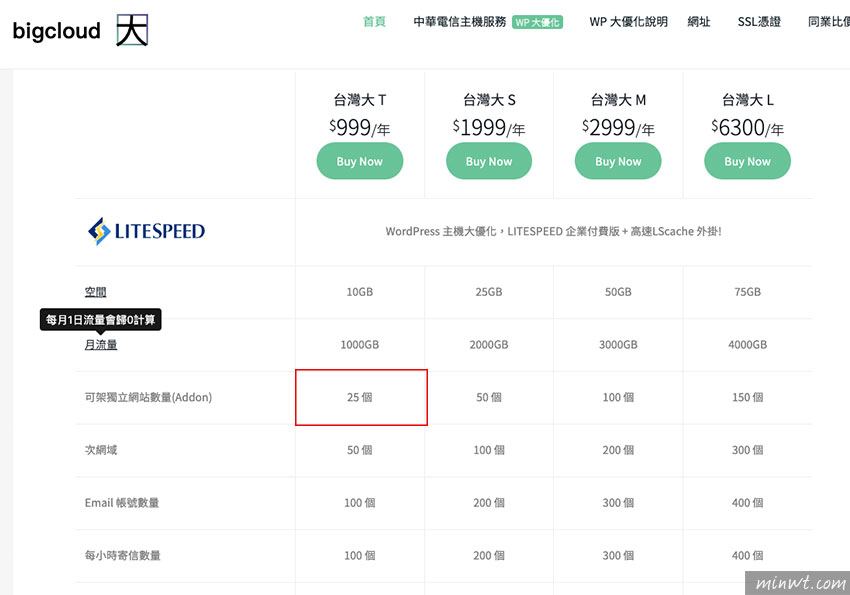This screenshot has width=850, height=595.
Task: Click the $999/年 price
Action: click(x=359, y=128)
